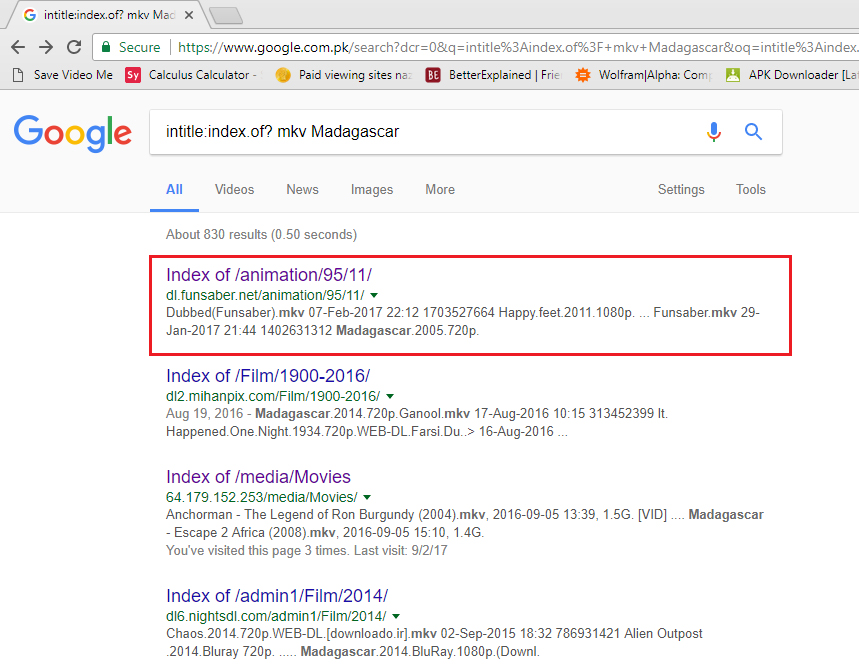
Task: Open the Calculus Calculator bookmark
Action: point(194,74)
